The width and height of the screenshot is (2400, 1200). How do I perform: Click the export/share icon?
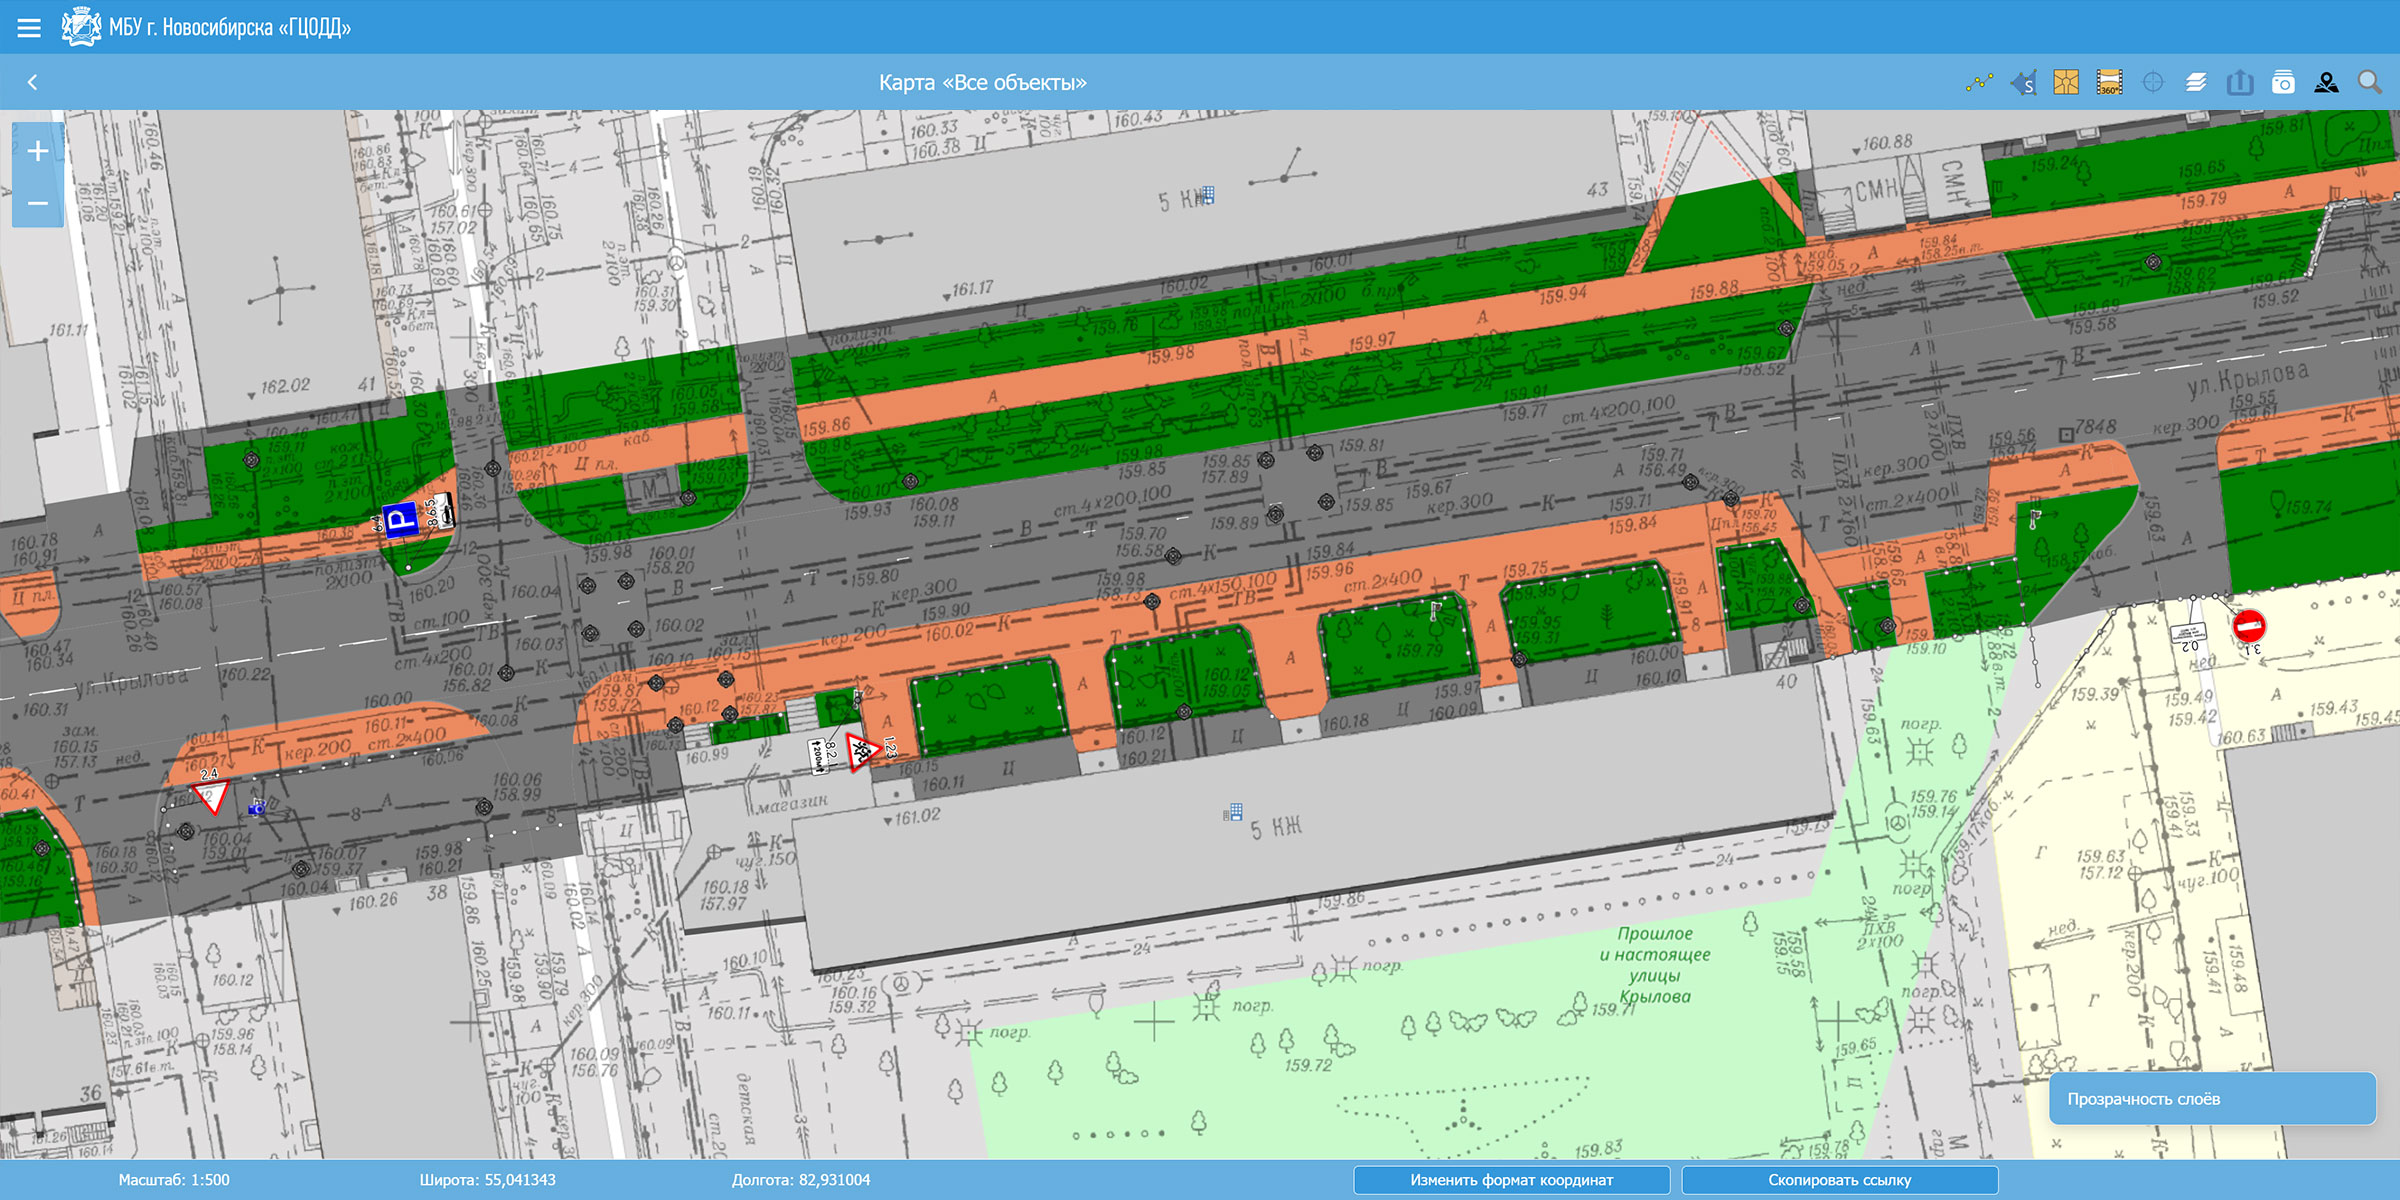click(2240, 83)
